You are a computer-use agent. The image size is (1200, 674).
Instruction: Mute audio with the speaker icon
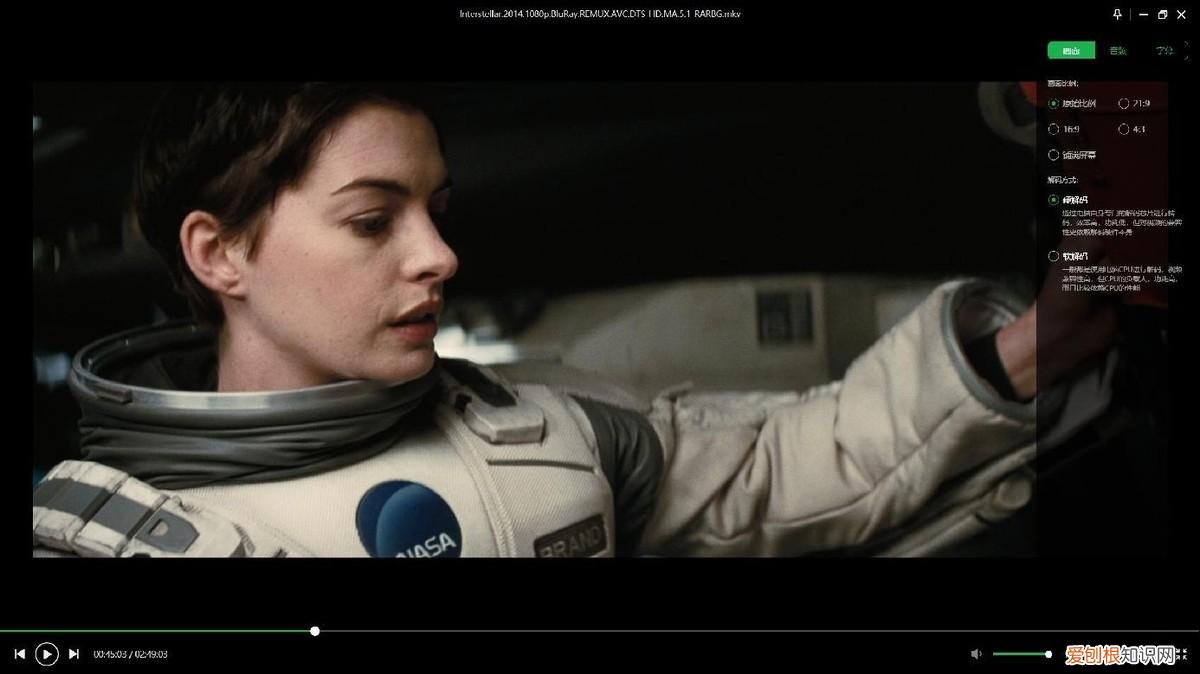click(x=976, y=654)
